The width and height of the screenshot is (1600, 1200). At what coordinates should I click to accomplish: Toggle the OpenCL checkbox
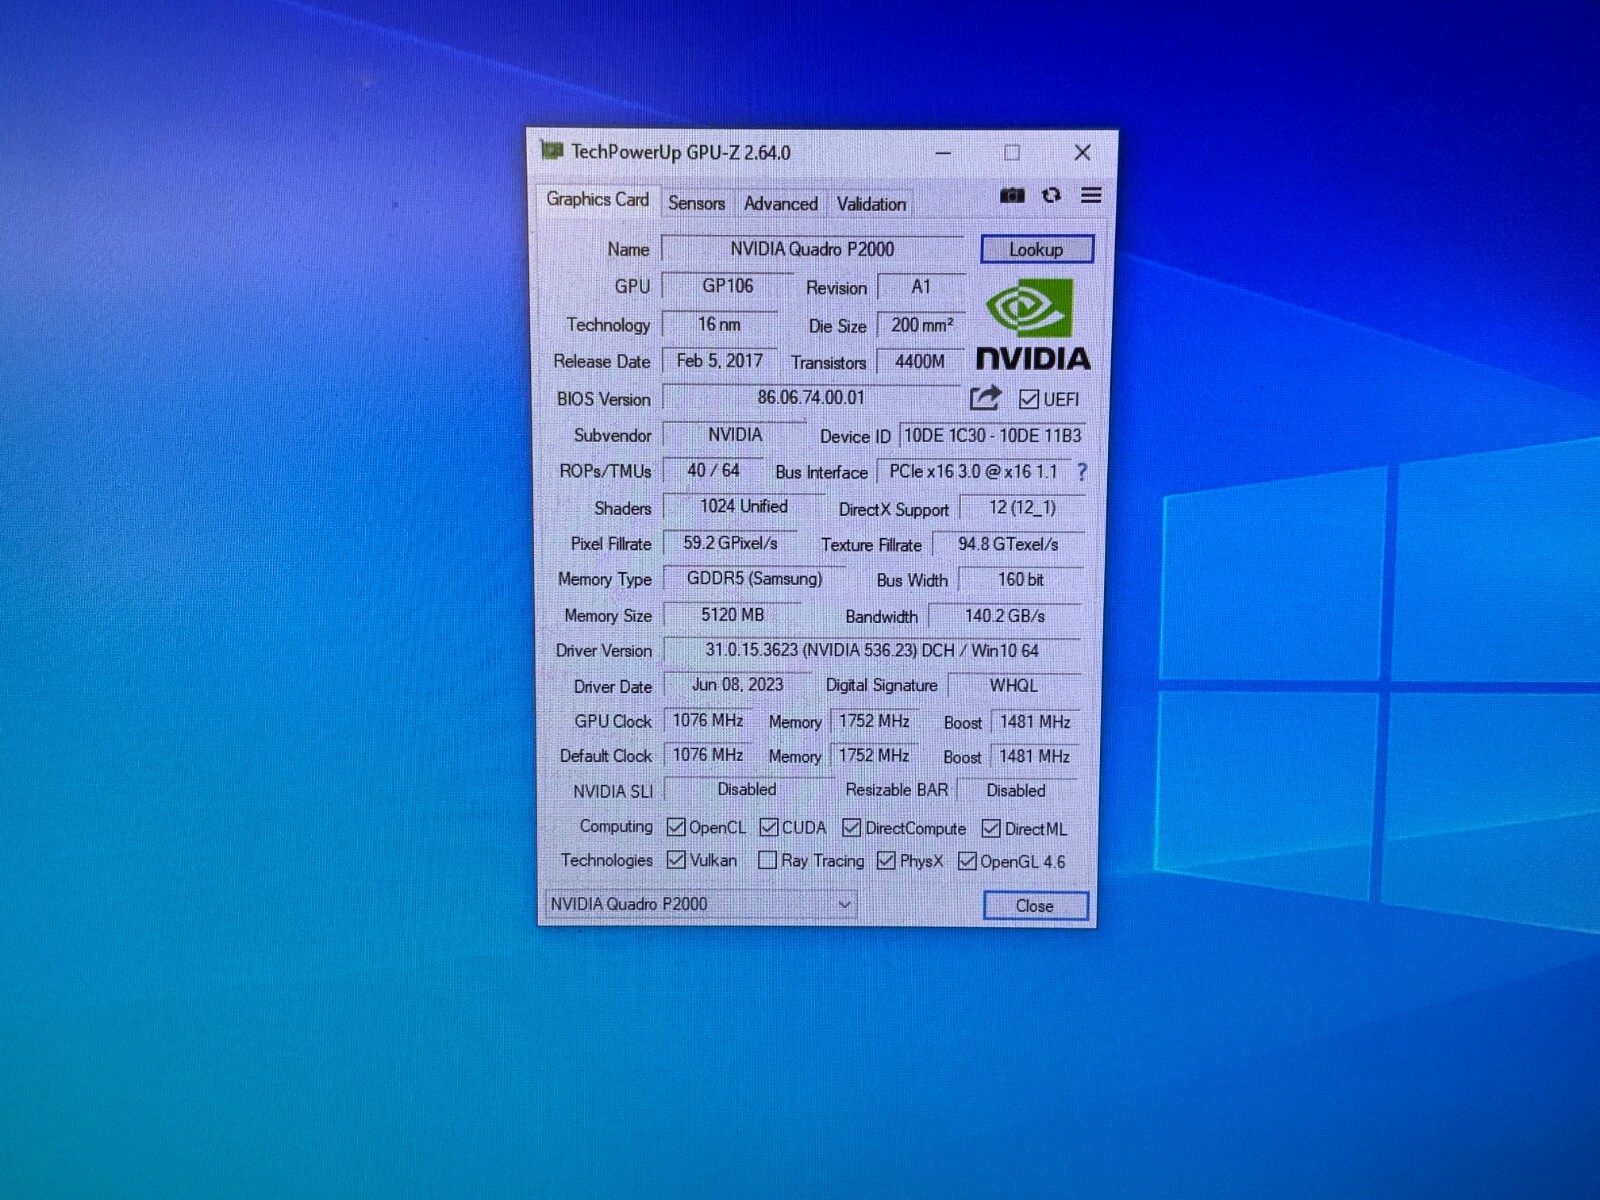click(x=676, y=827)
